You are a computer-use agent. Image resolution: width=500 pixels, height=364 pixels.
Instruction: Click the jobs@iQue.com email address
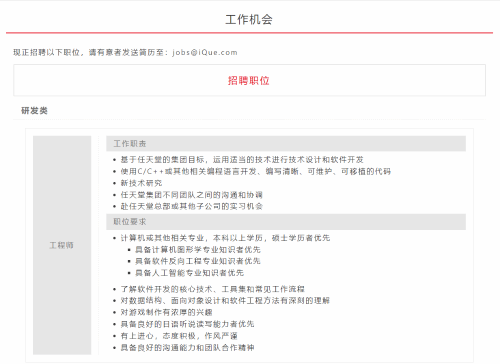(x=205, y=52)
